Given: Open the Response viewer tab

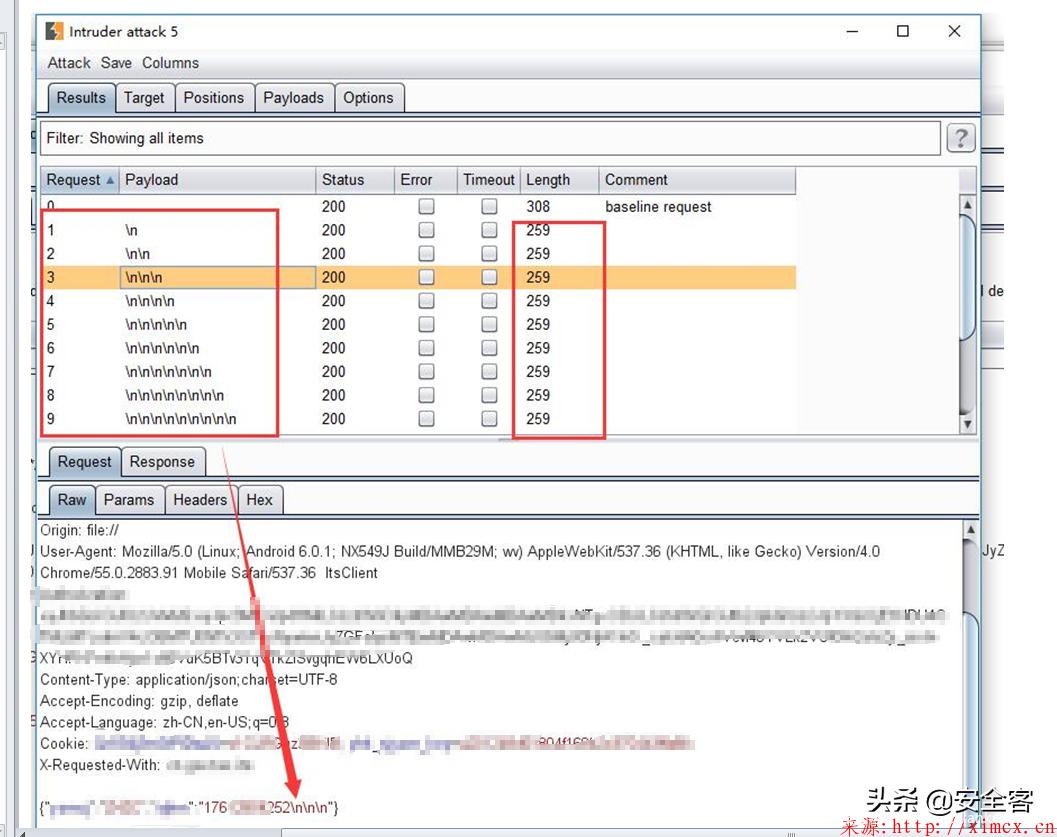Looking at the screenshot, I should (162, 462).
